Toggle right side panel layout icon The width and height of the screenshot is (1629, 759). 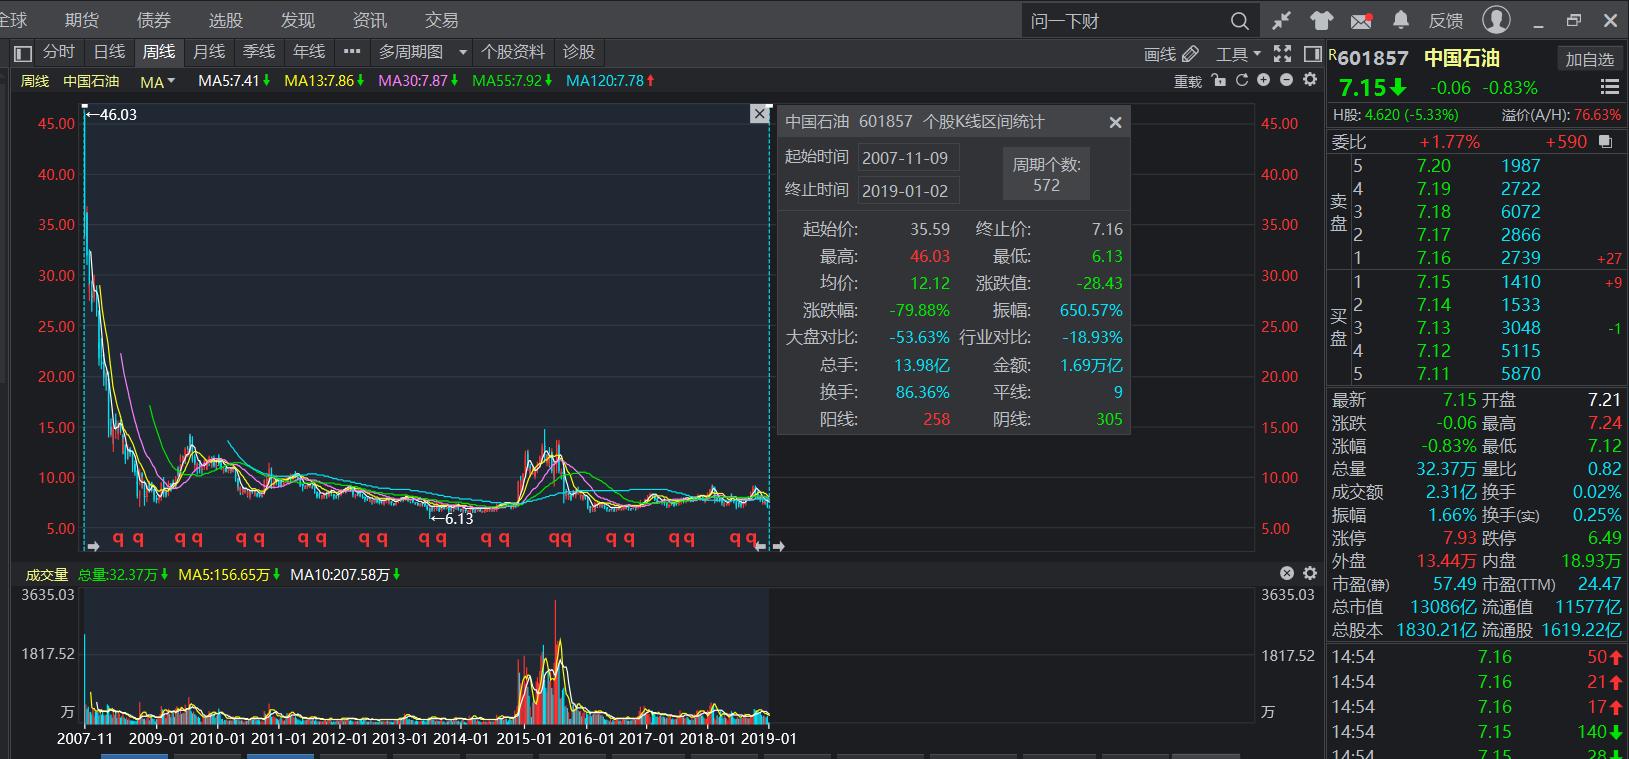pyautogui.click(x=1313, y=53)
